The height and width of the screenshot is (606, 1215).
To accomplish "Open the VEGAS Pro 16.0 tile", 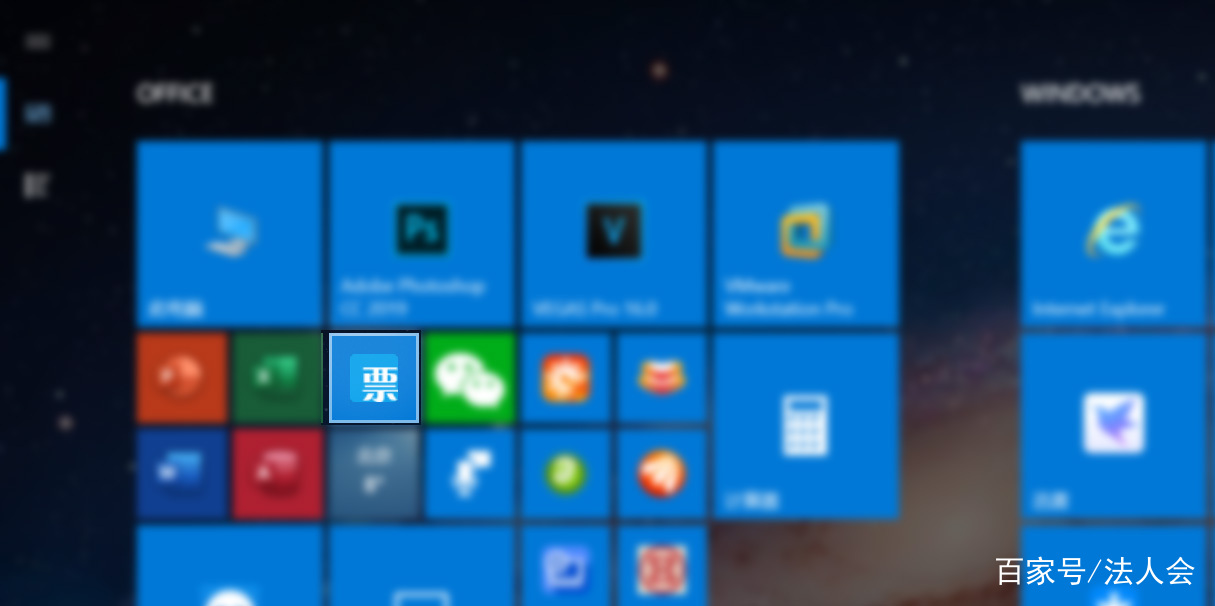I will 614,233.
